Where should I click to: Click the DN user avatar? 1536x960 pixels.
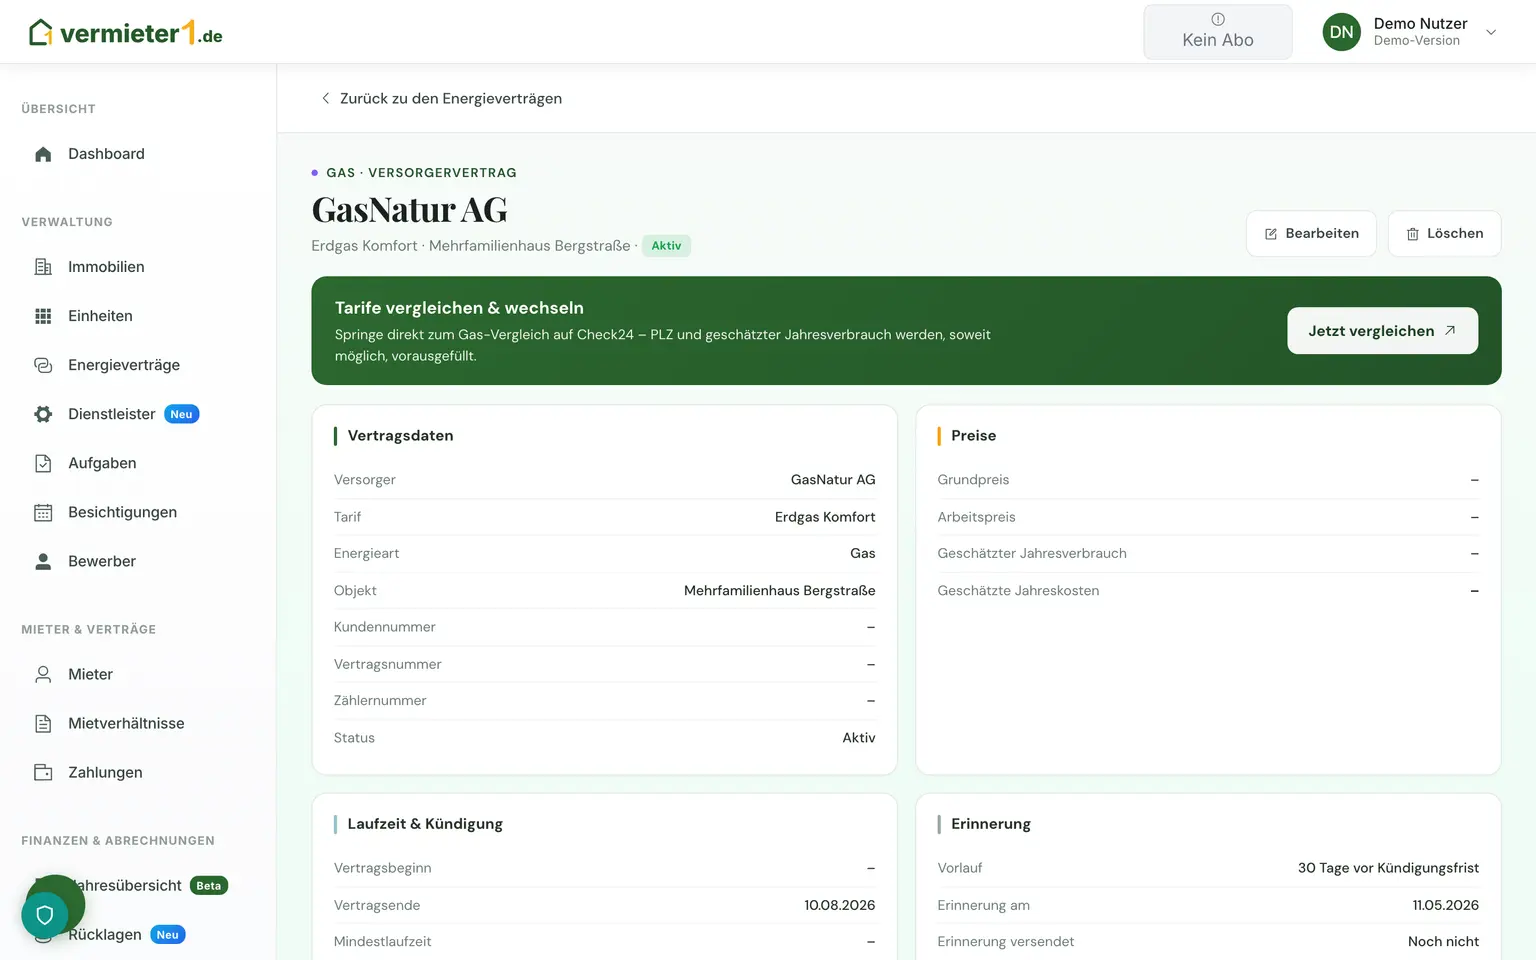tap(1342, 32)
